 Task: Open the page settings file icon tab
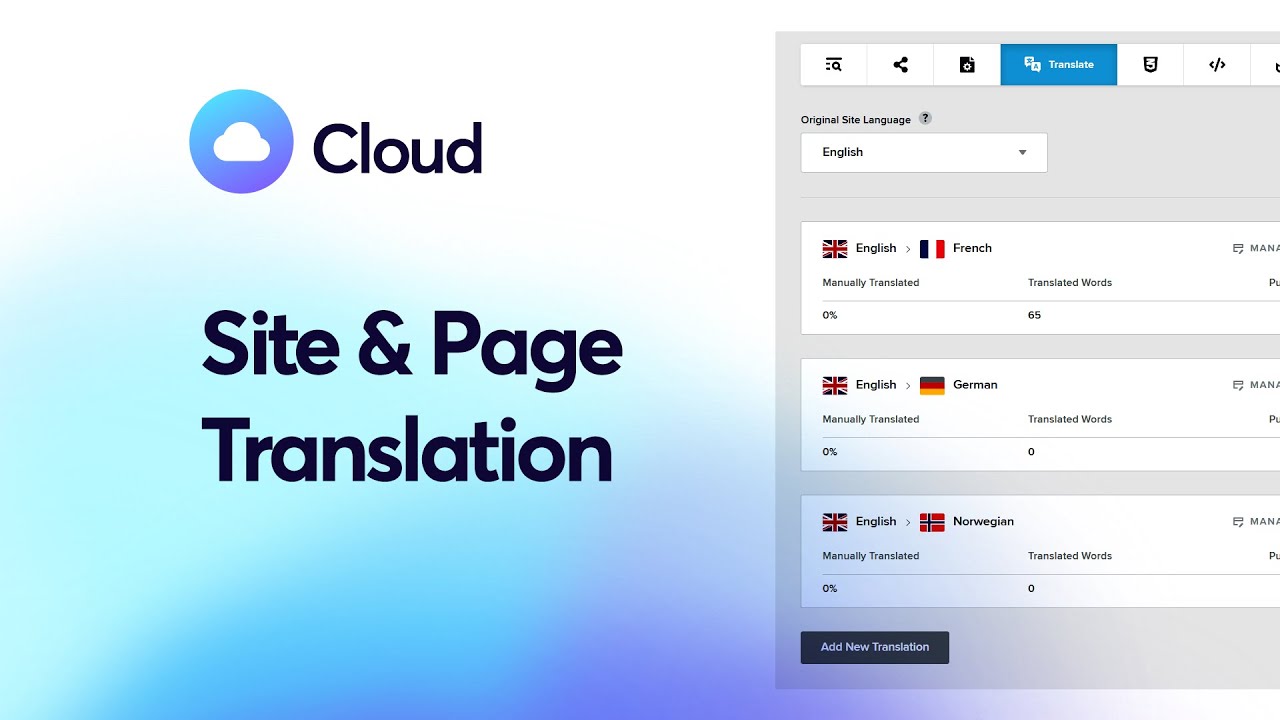tap(967, 65)
